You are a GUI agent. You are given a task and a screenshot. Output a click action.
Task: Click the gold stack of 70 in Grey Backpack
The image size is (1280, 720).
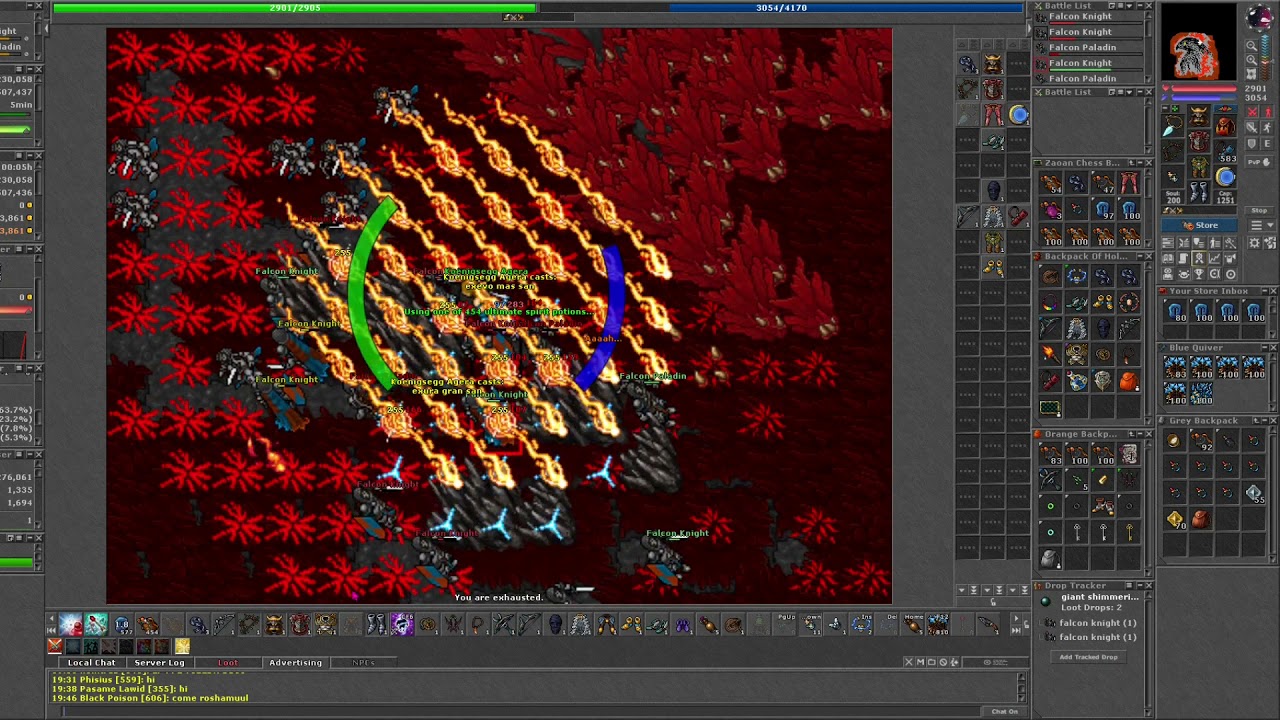[1176, 518]
